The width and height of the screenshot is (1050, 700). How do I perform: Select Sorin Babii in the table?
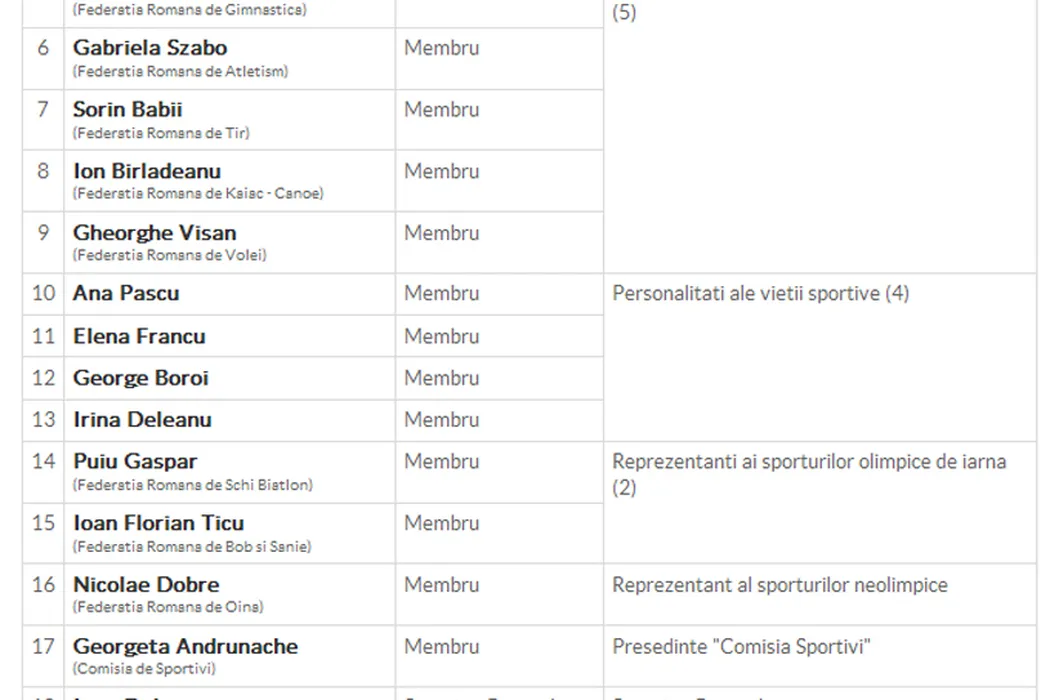tap(128, 110)
